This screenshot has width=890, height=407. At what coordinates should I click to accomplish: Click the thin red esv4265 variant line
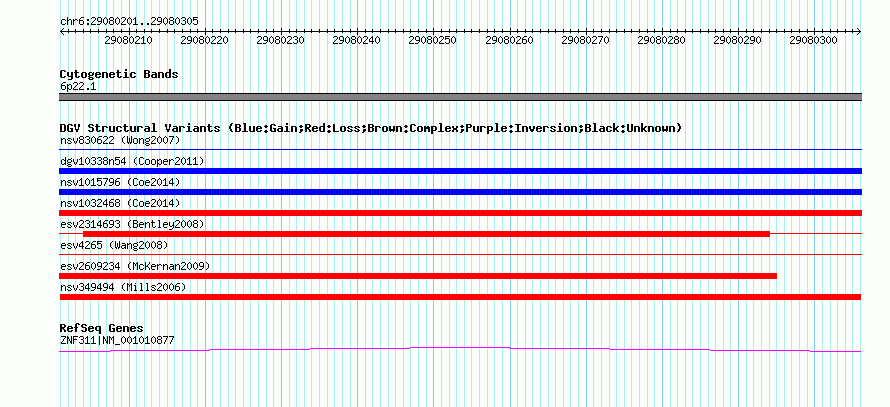460,255
